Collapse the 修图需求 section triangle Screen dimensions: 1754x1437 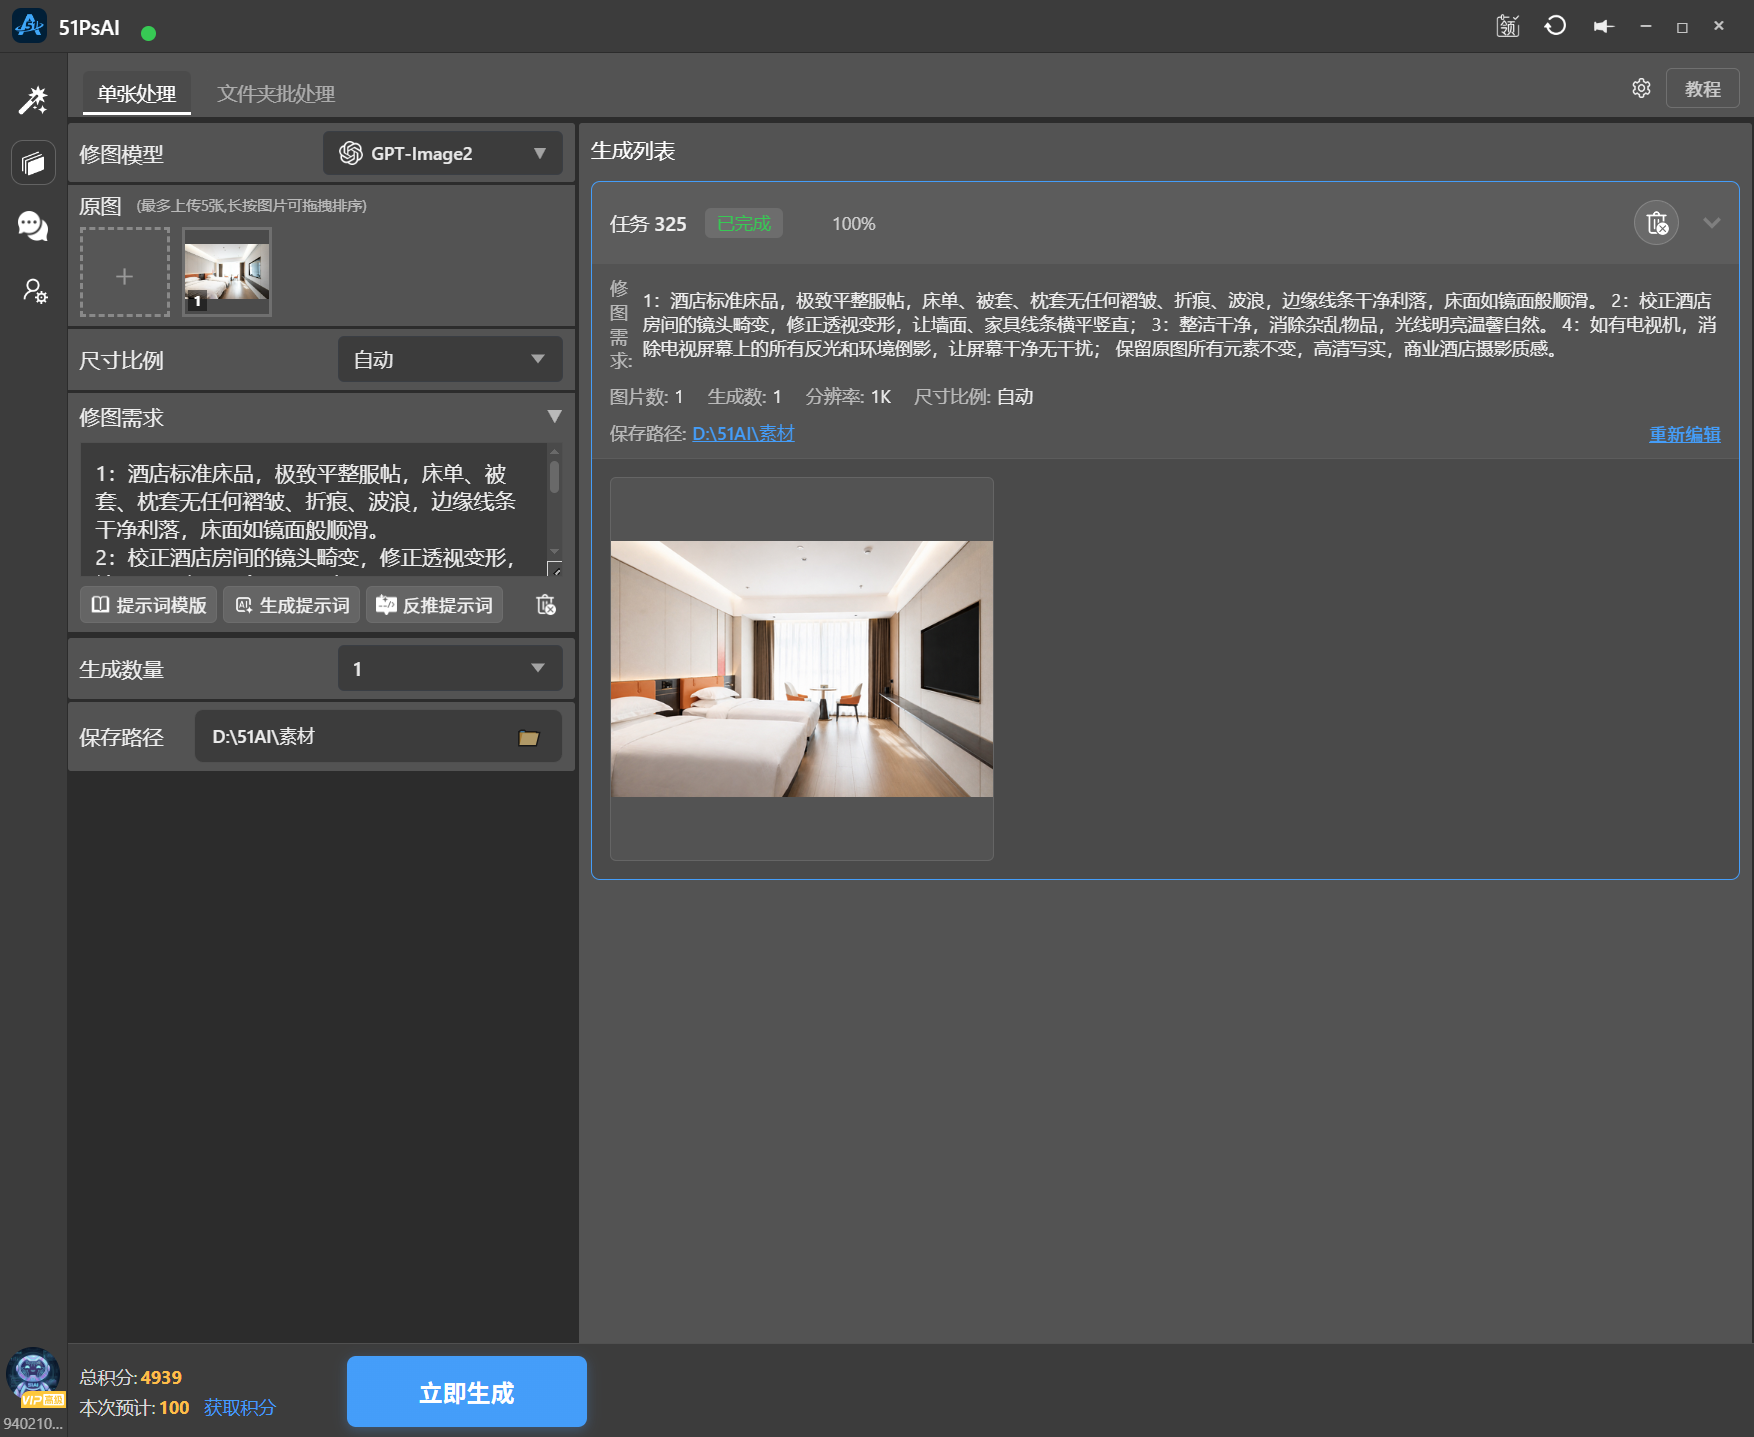[x=554, y=416]
